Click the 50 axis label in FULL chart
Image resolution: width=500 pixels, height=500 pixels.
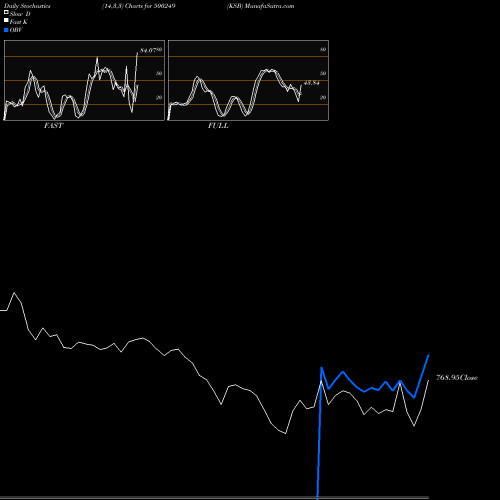(x=323, y=73)
